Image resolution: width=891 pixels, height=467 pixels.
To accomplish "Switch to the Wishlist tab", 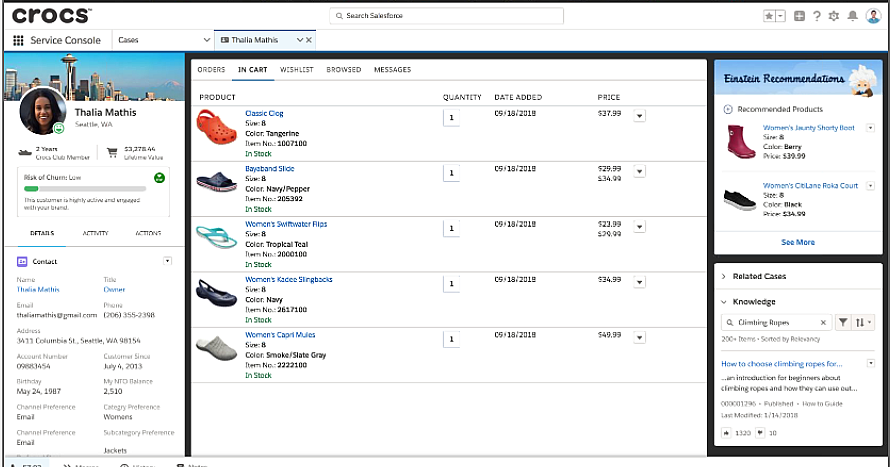I will pyautogui.click(x=296, y=70).
